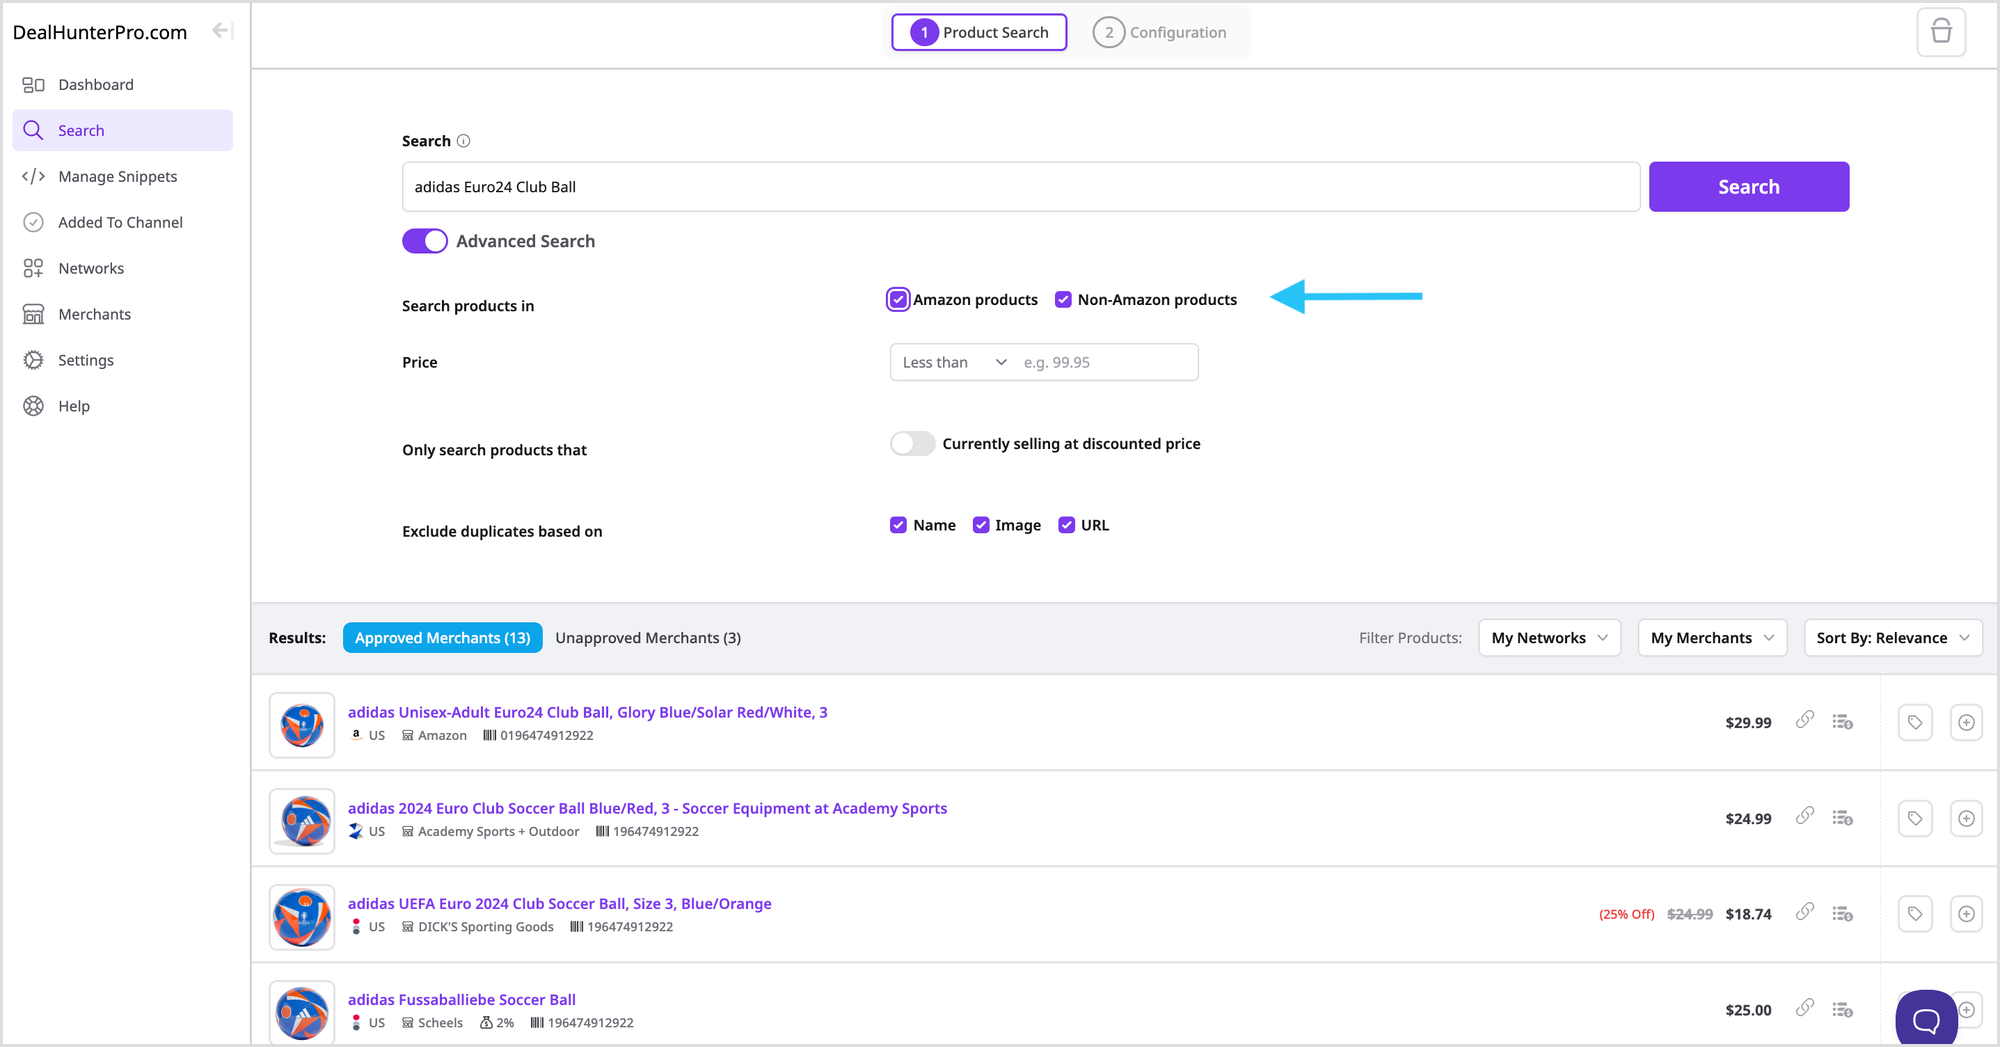Expand the My Merchants filter dropdown
Image resolution: width=2000 pixels, height=1047 pixels.
point(1712,638)
